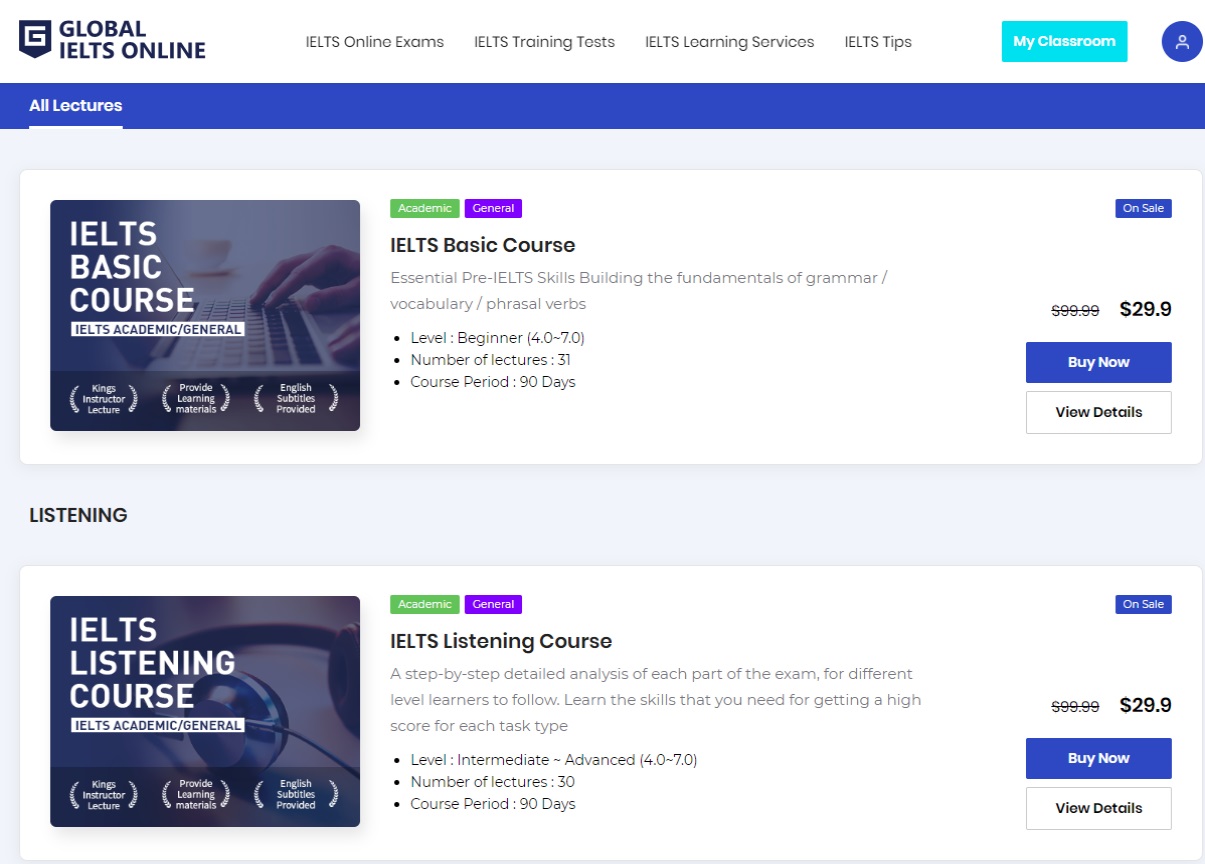This screenshot has height=864, width=1205.
Task: Click the crossed-out $99.99 price for Basic Course
Action: click(1075, 311)
